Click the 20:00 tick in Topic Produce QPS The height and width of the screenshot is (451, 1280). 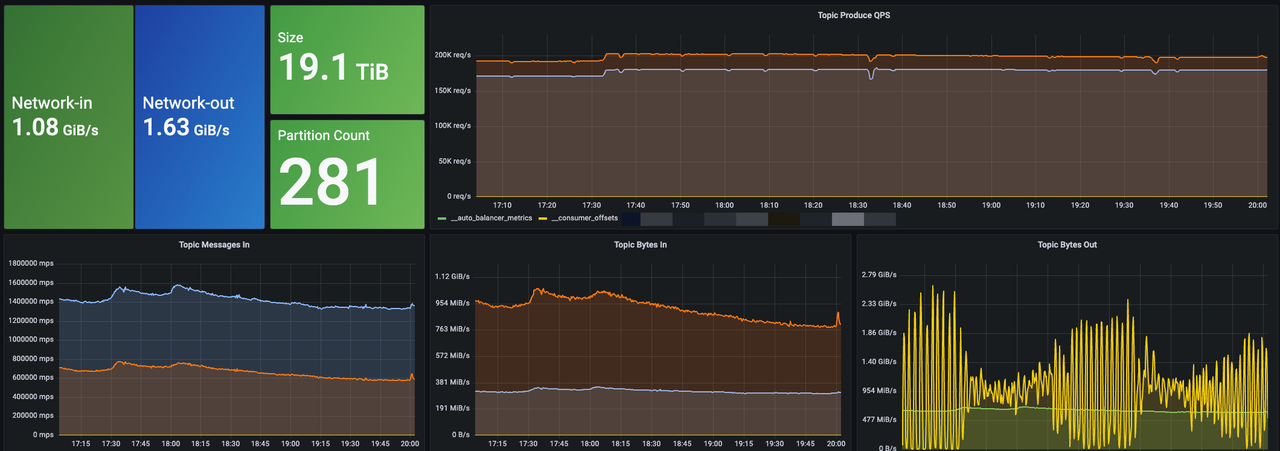(1257, 204)
